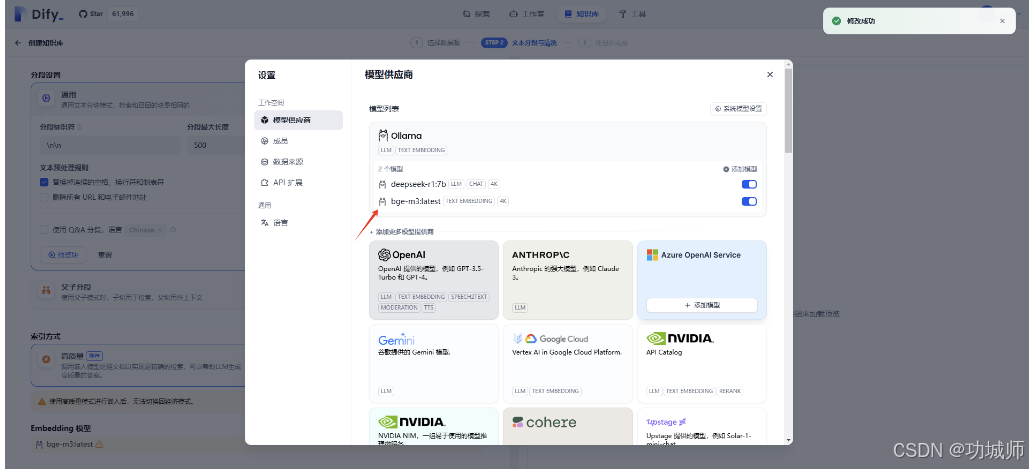Click the translate icon beside 语言

click(x=264, y=222)
